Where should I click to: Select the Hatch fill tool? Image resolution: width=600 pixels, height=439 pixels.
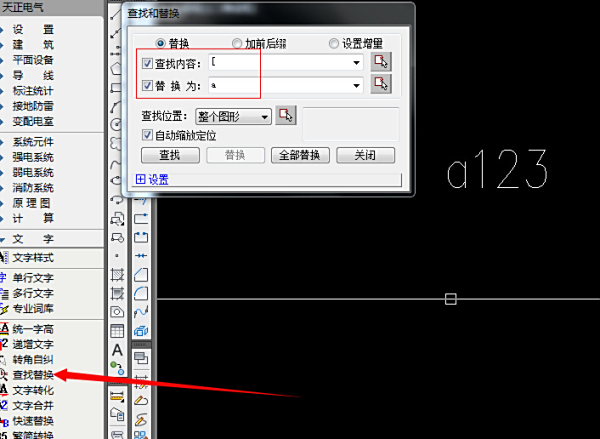coord(117,275)
